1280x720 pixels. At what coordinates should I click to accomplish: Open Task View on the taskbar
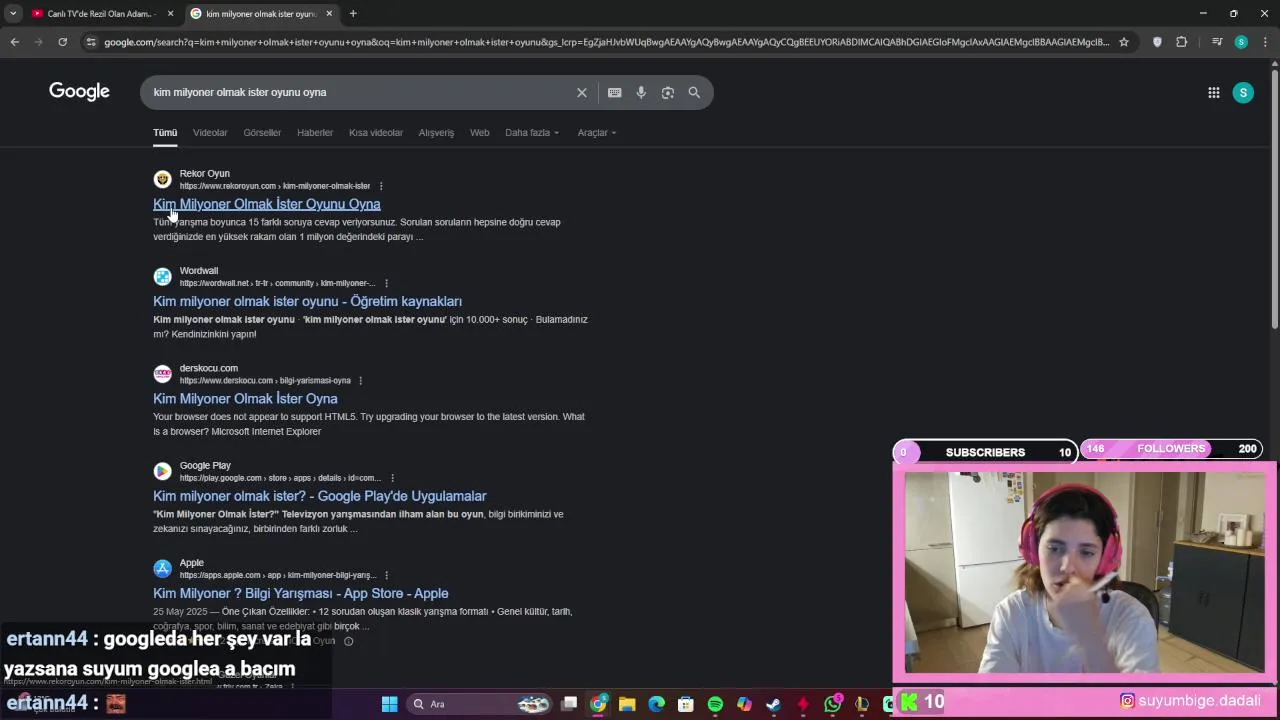tap(569, 704)
